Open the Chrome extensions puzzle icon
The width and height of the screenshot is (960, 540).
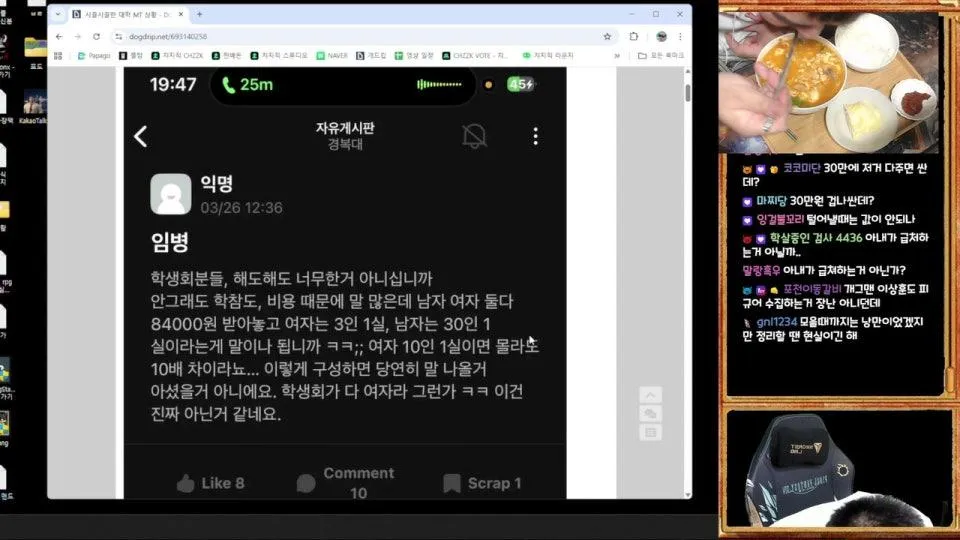click(x=633, y=36)
